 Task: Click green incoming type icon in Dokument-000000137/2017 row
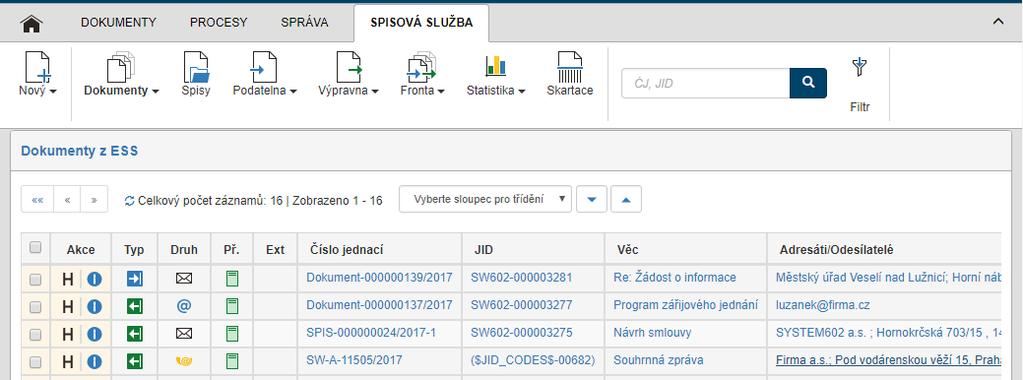(x=135, y=306)
